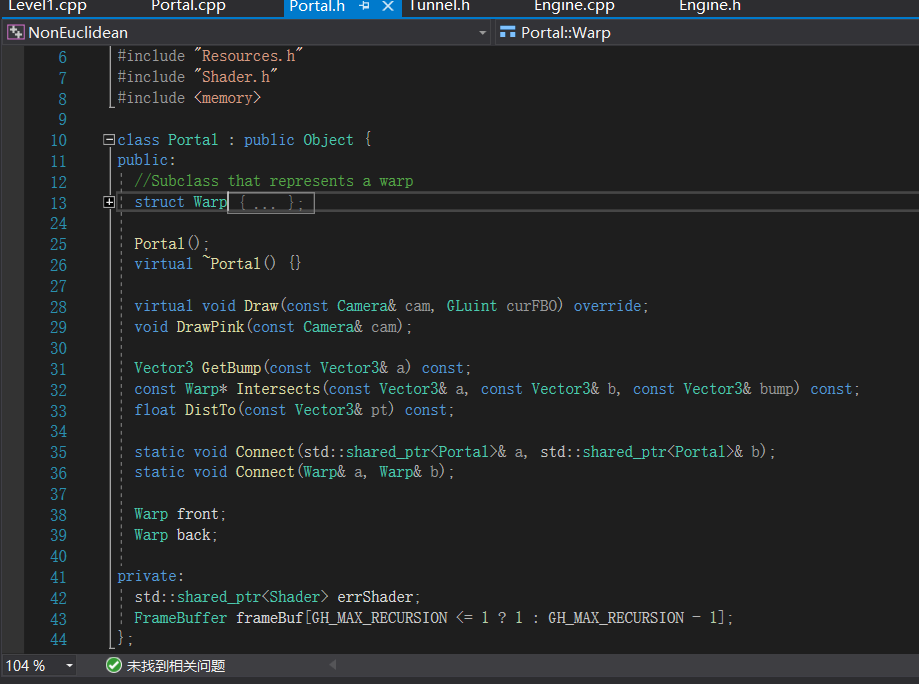Screen dimensions: 919x684
Task: Pin the Portal.h tab
Action: (365, 6)
